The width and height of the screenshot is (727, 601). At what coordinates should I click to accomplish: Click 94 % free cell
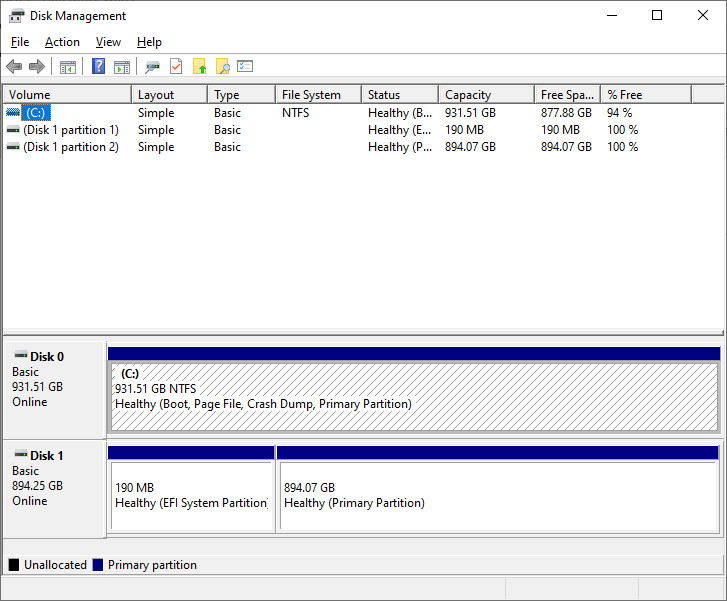click(x=619, y=113)
